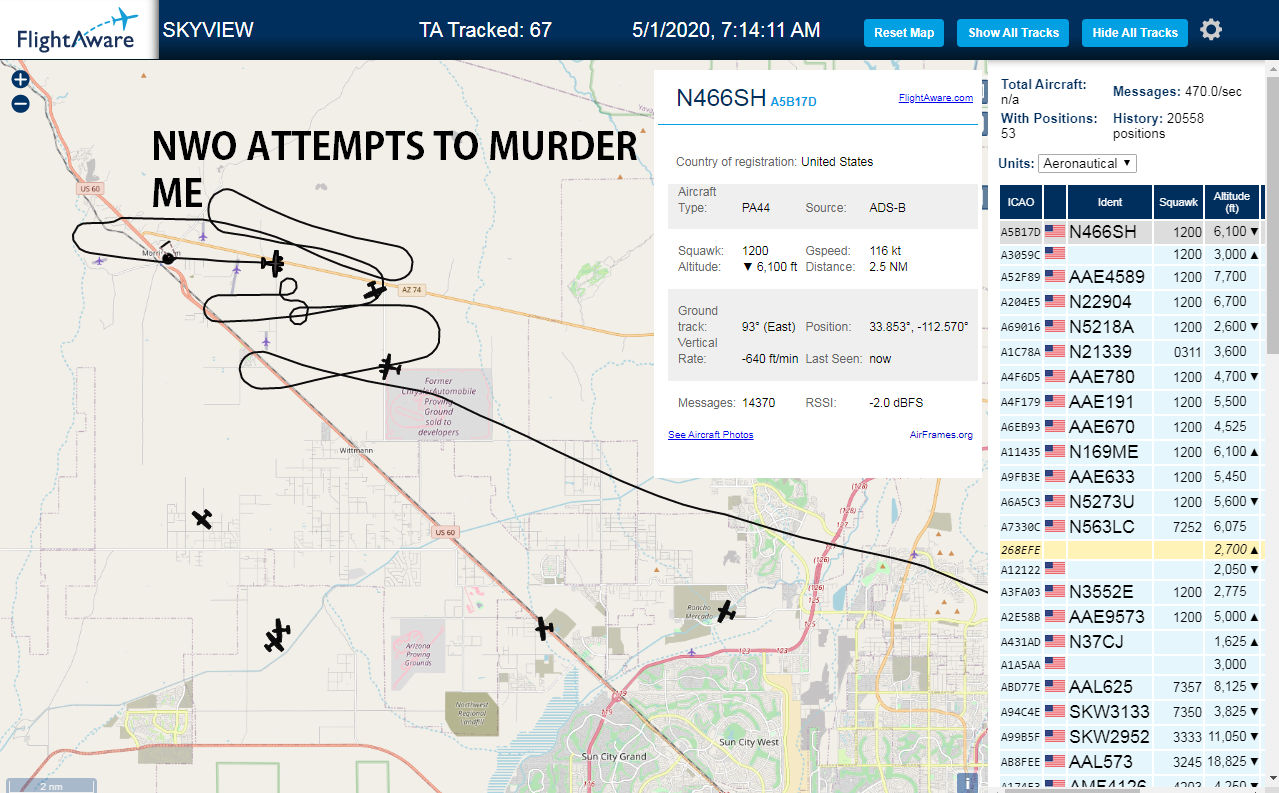Click the US flag beside AAE4589
Image resolution: width=1279 pixels, height=793 pixels.
click(1055, 277)
